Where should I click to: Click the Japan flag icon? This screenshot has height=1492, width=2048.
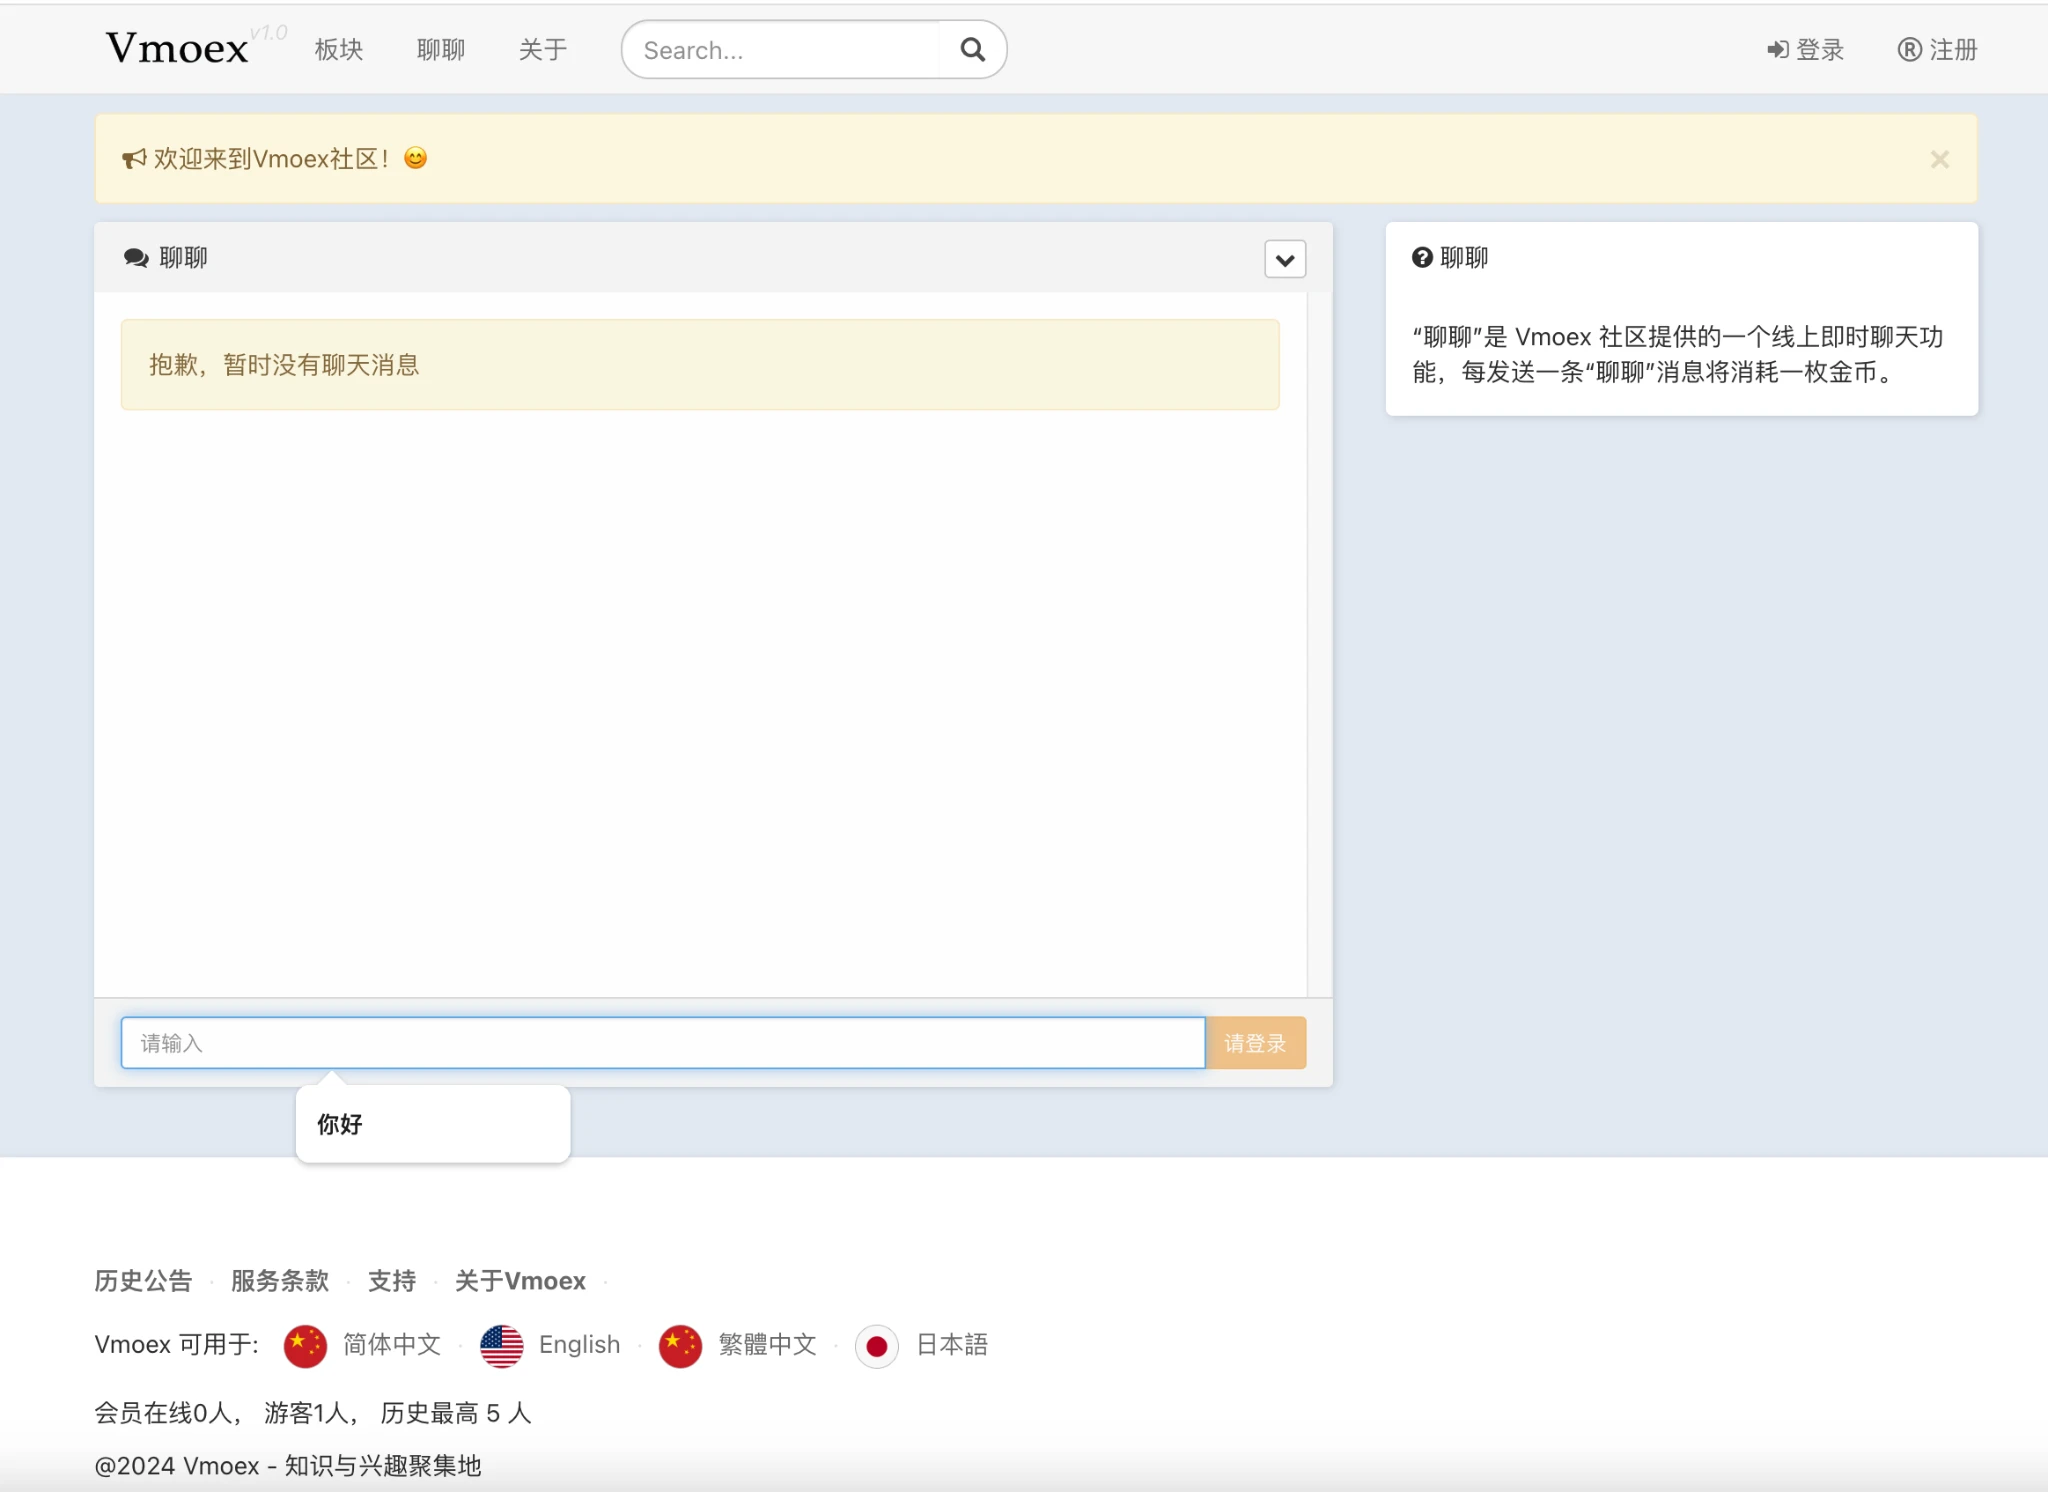click(x=876, y=1346)
